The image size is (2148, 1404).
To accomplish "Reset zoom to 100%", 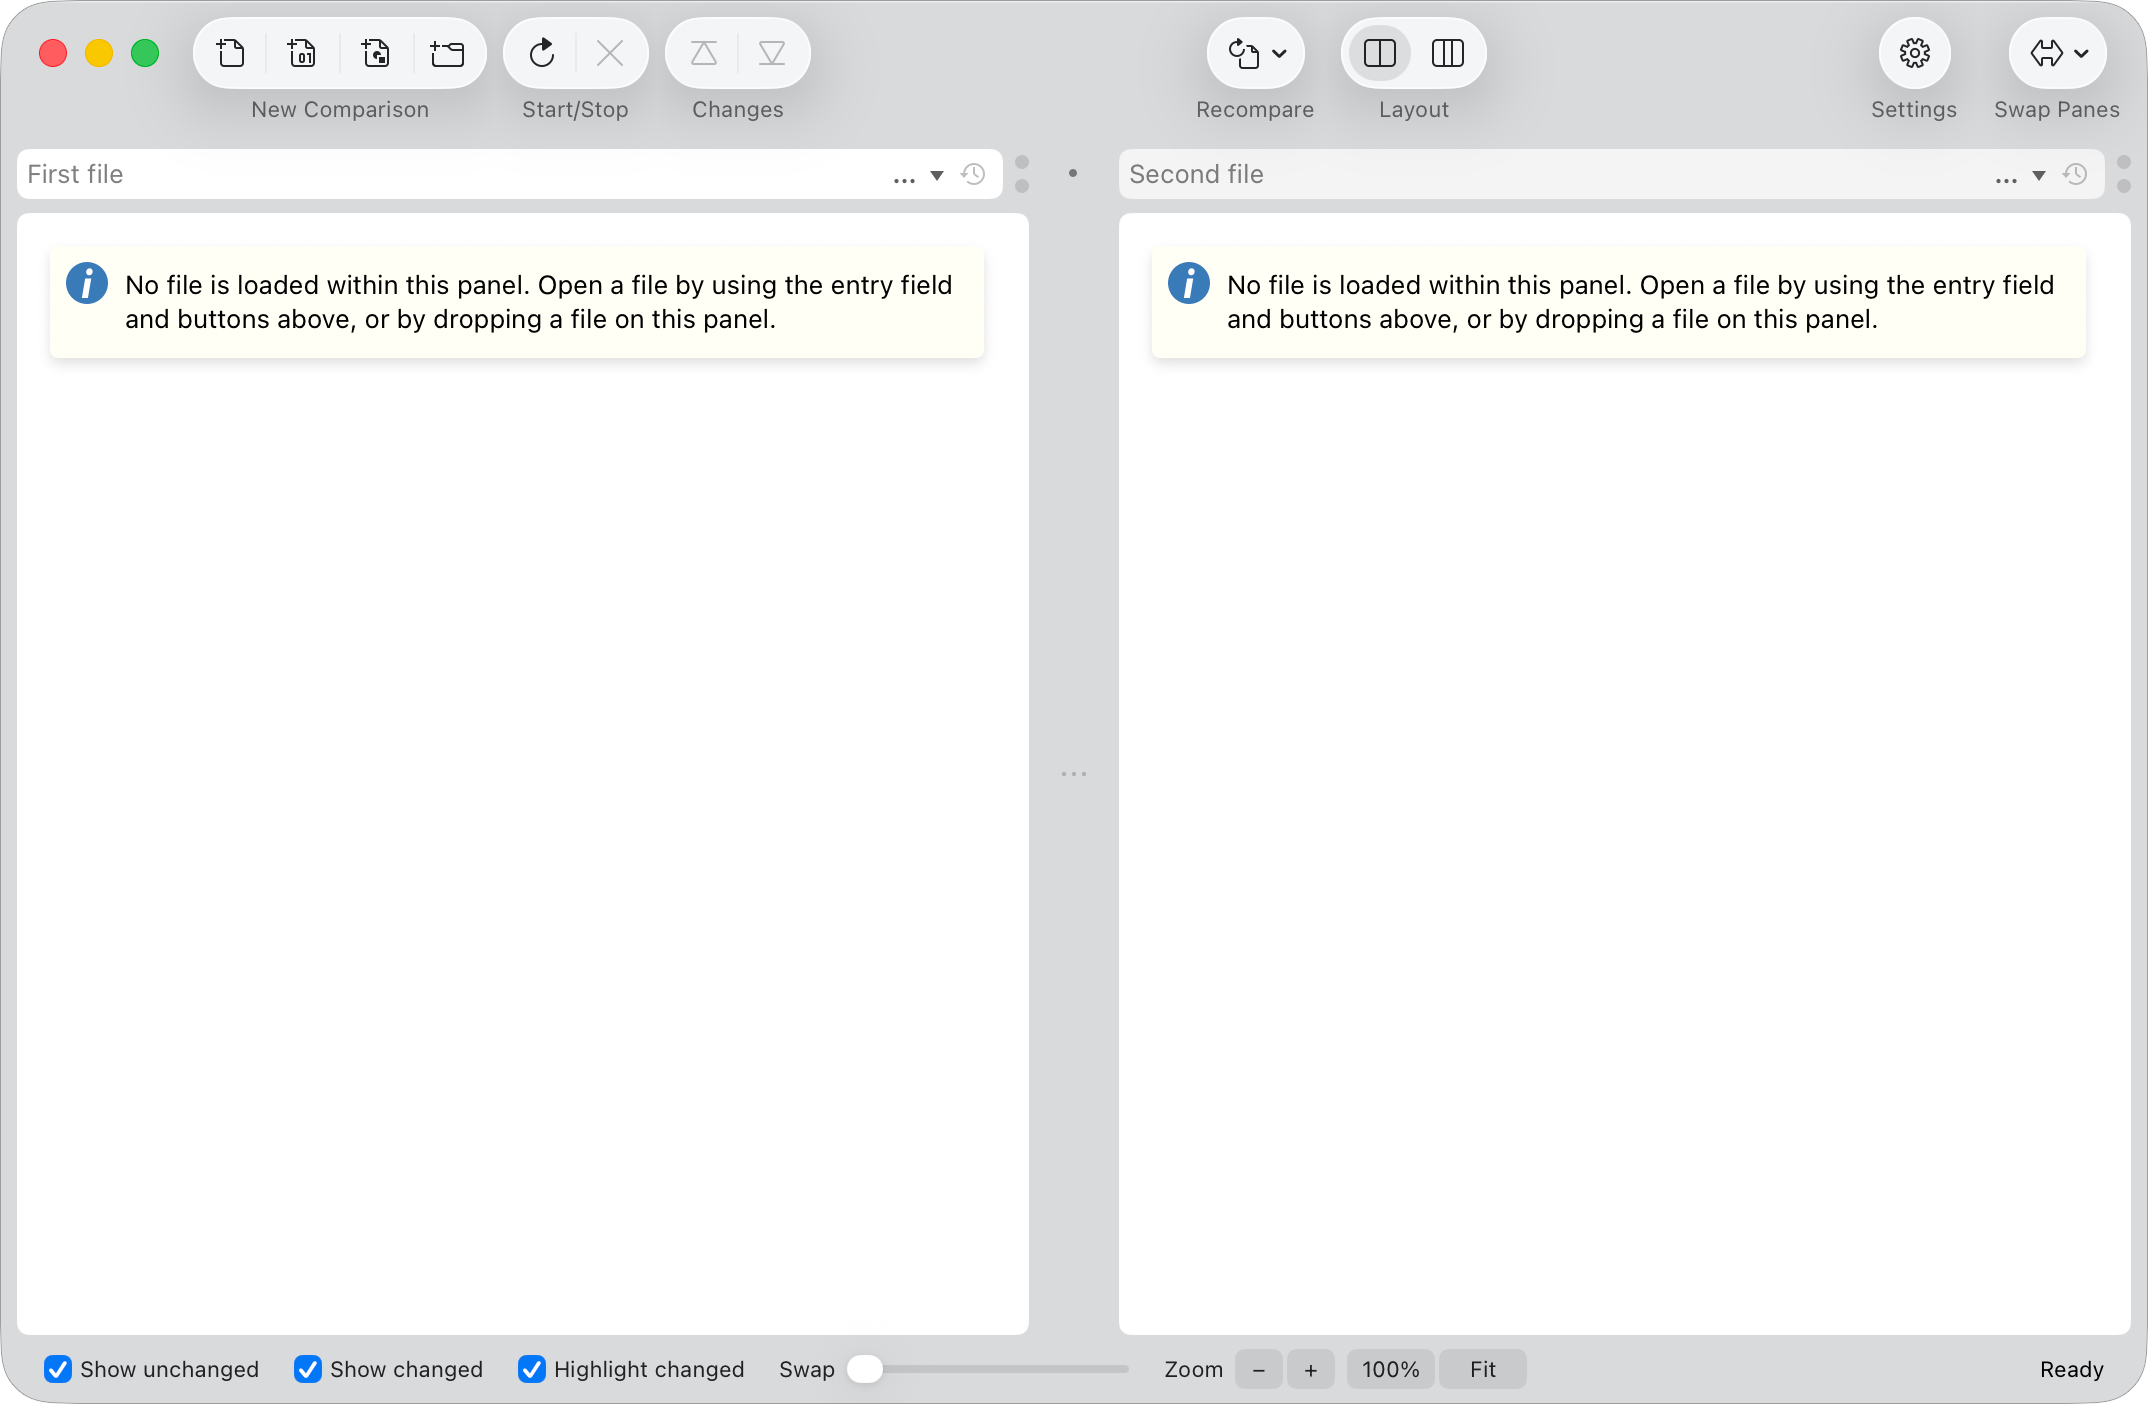I will click(x=1391, y=1369).
